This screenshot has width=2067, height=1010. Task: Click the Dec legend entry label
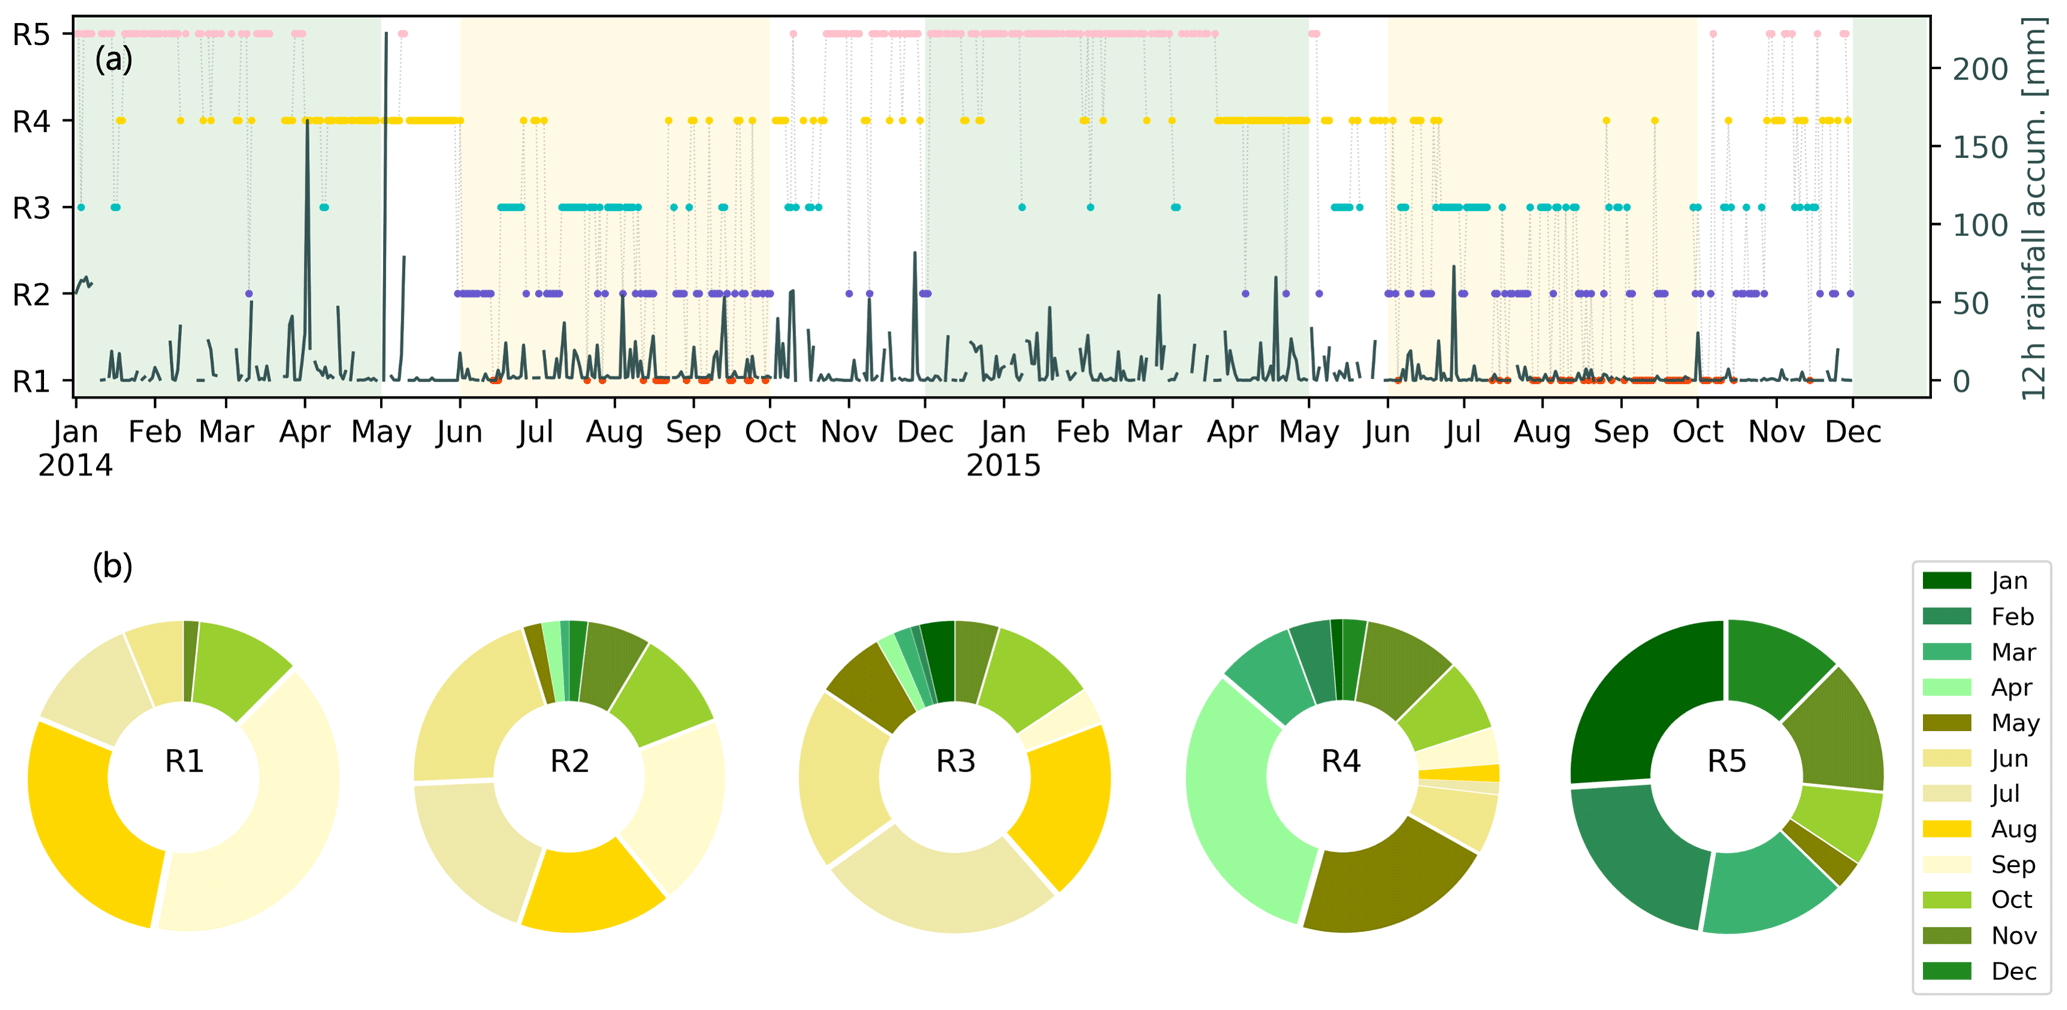pos(2013,971)
